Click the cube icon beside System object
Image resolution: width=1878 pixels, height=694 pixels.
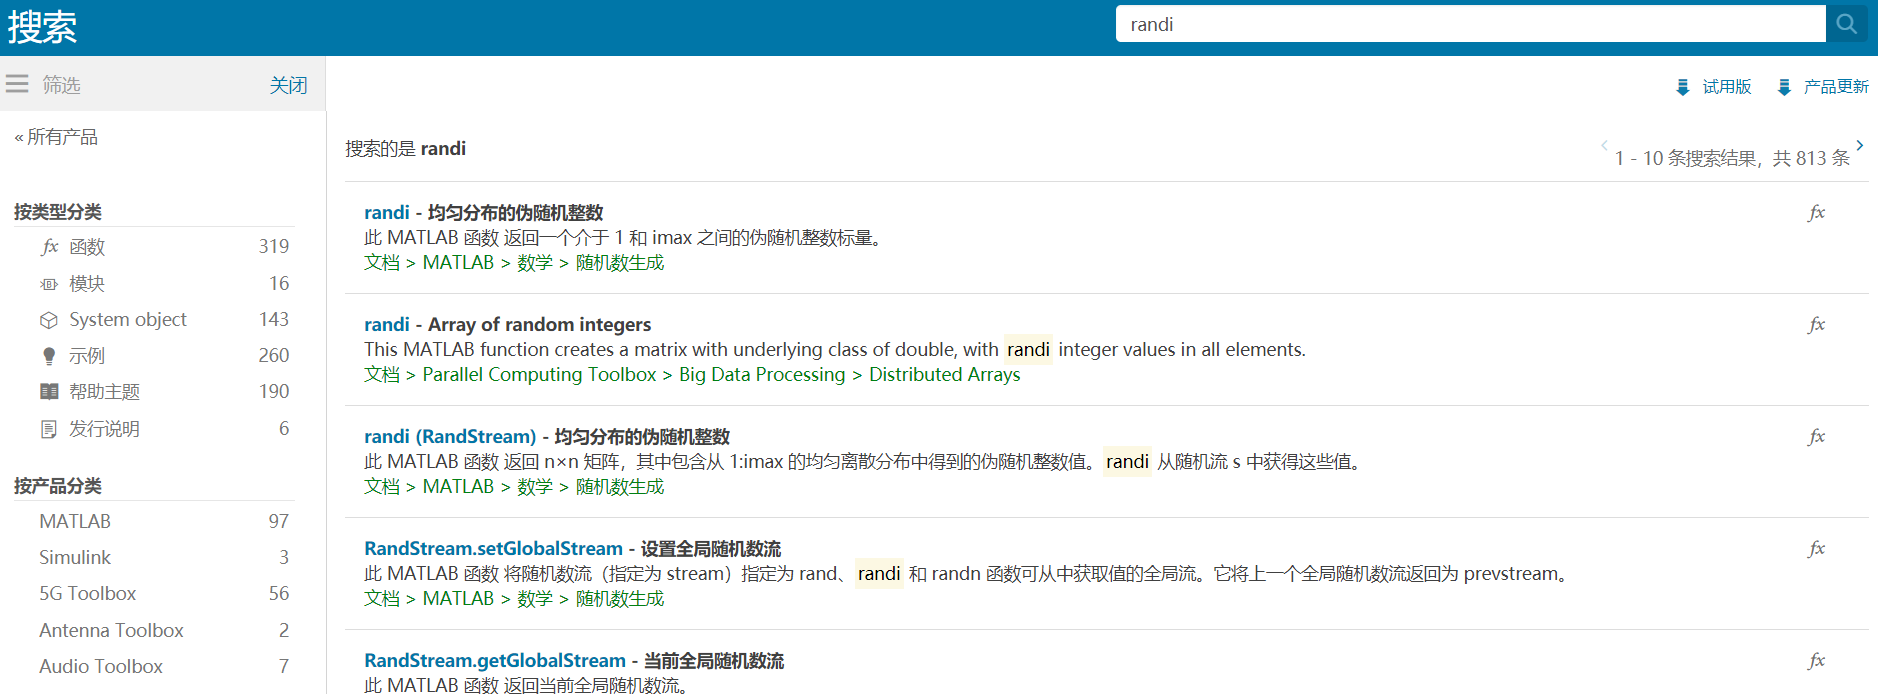[49, 320]
